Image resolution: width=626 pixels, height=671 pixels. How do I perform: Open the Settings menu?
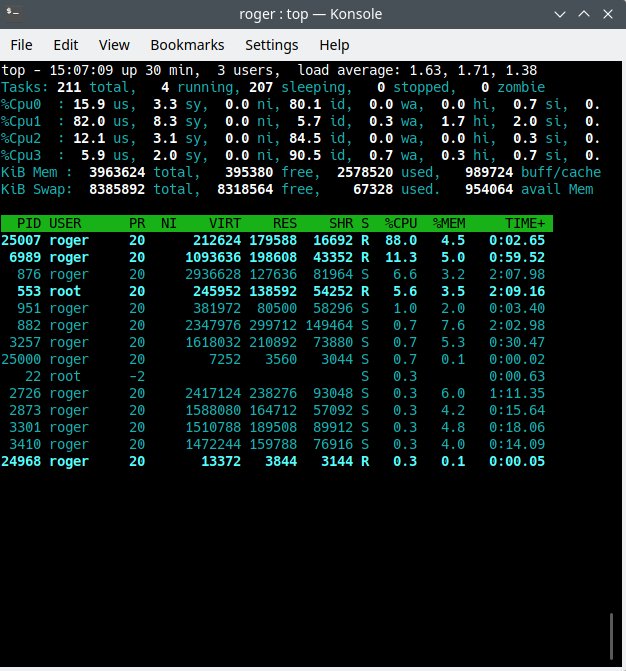tap(272, 45)
